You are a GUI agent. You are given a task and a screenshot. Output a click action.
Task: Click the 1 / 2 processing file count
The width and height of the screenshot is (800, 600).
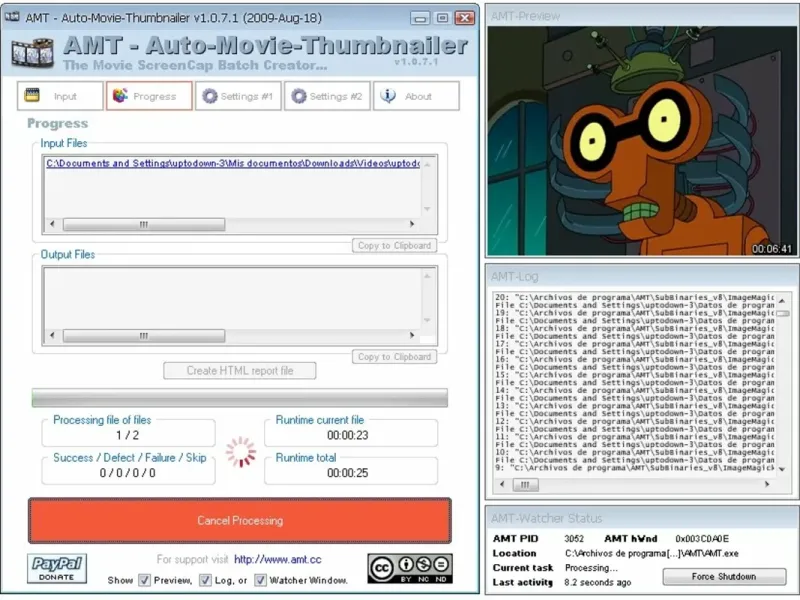(128, 435)
